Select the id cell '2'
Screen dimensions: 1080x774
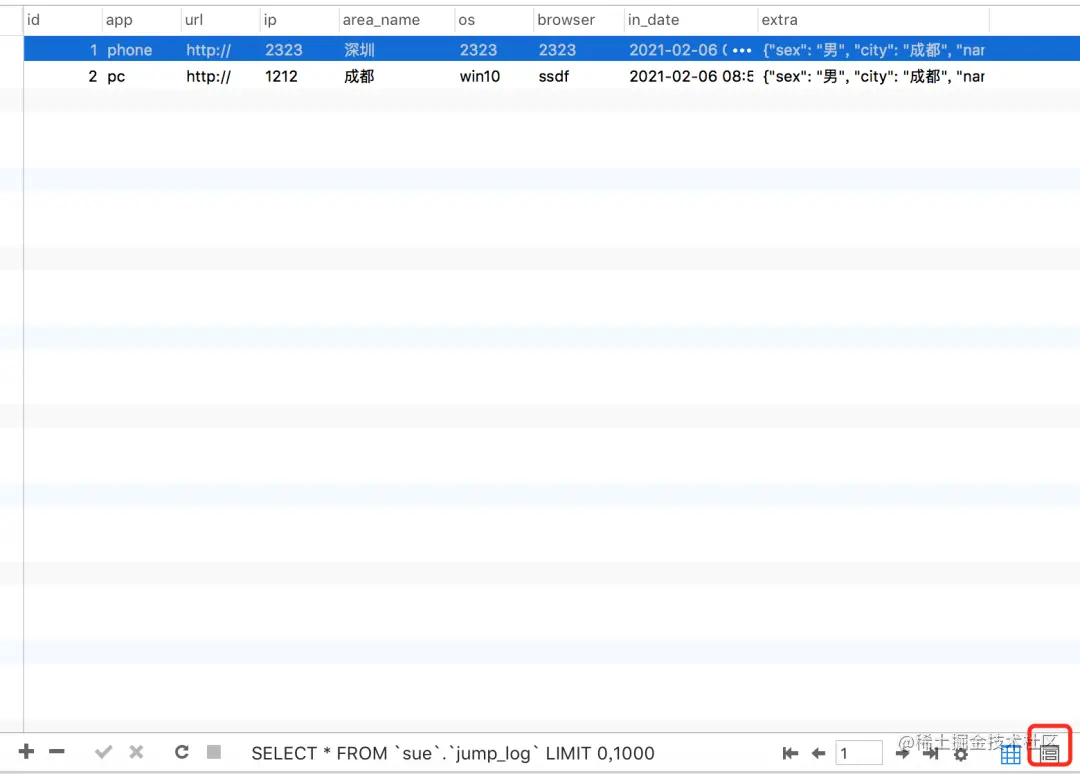(x=63, y=76)
